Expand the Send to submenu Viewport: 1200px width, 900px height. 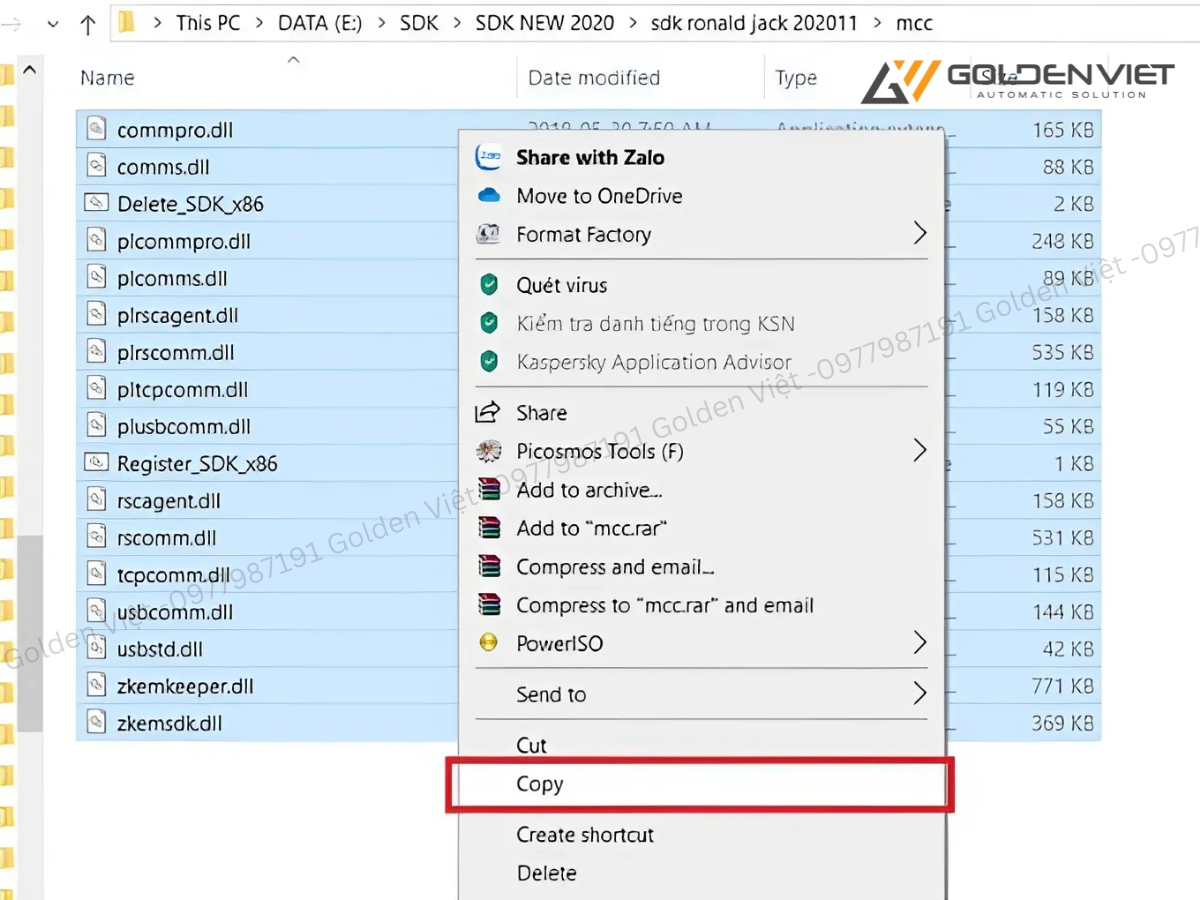click(919, 693)
